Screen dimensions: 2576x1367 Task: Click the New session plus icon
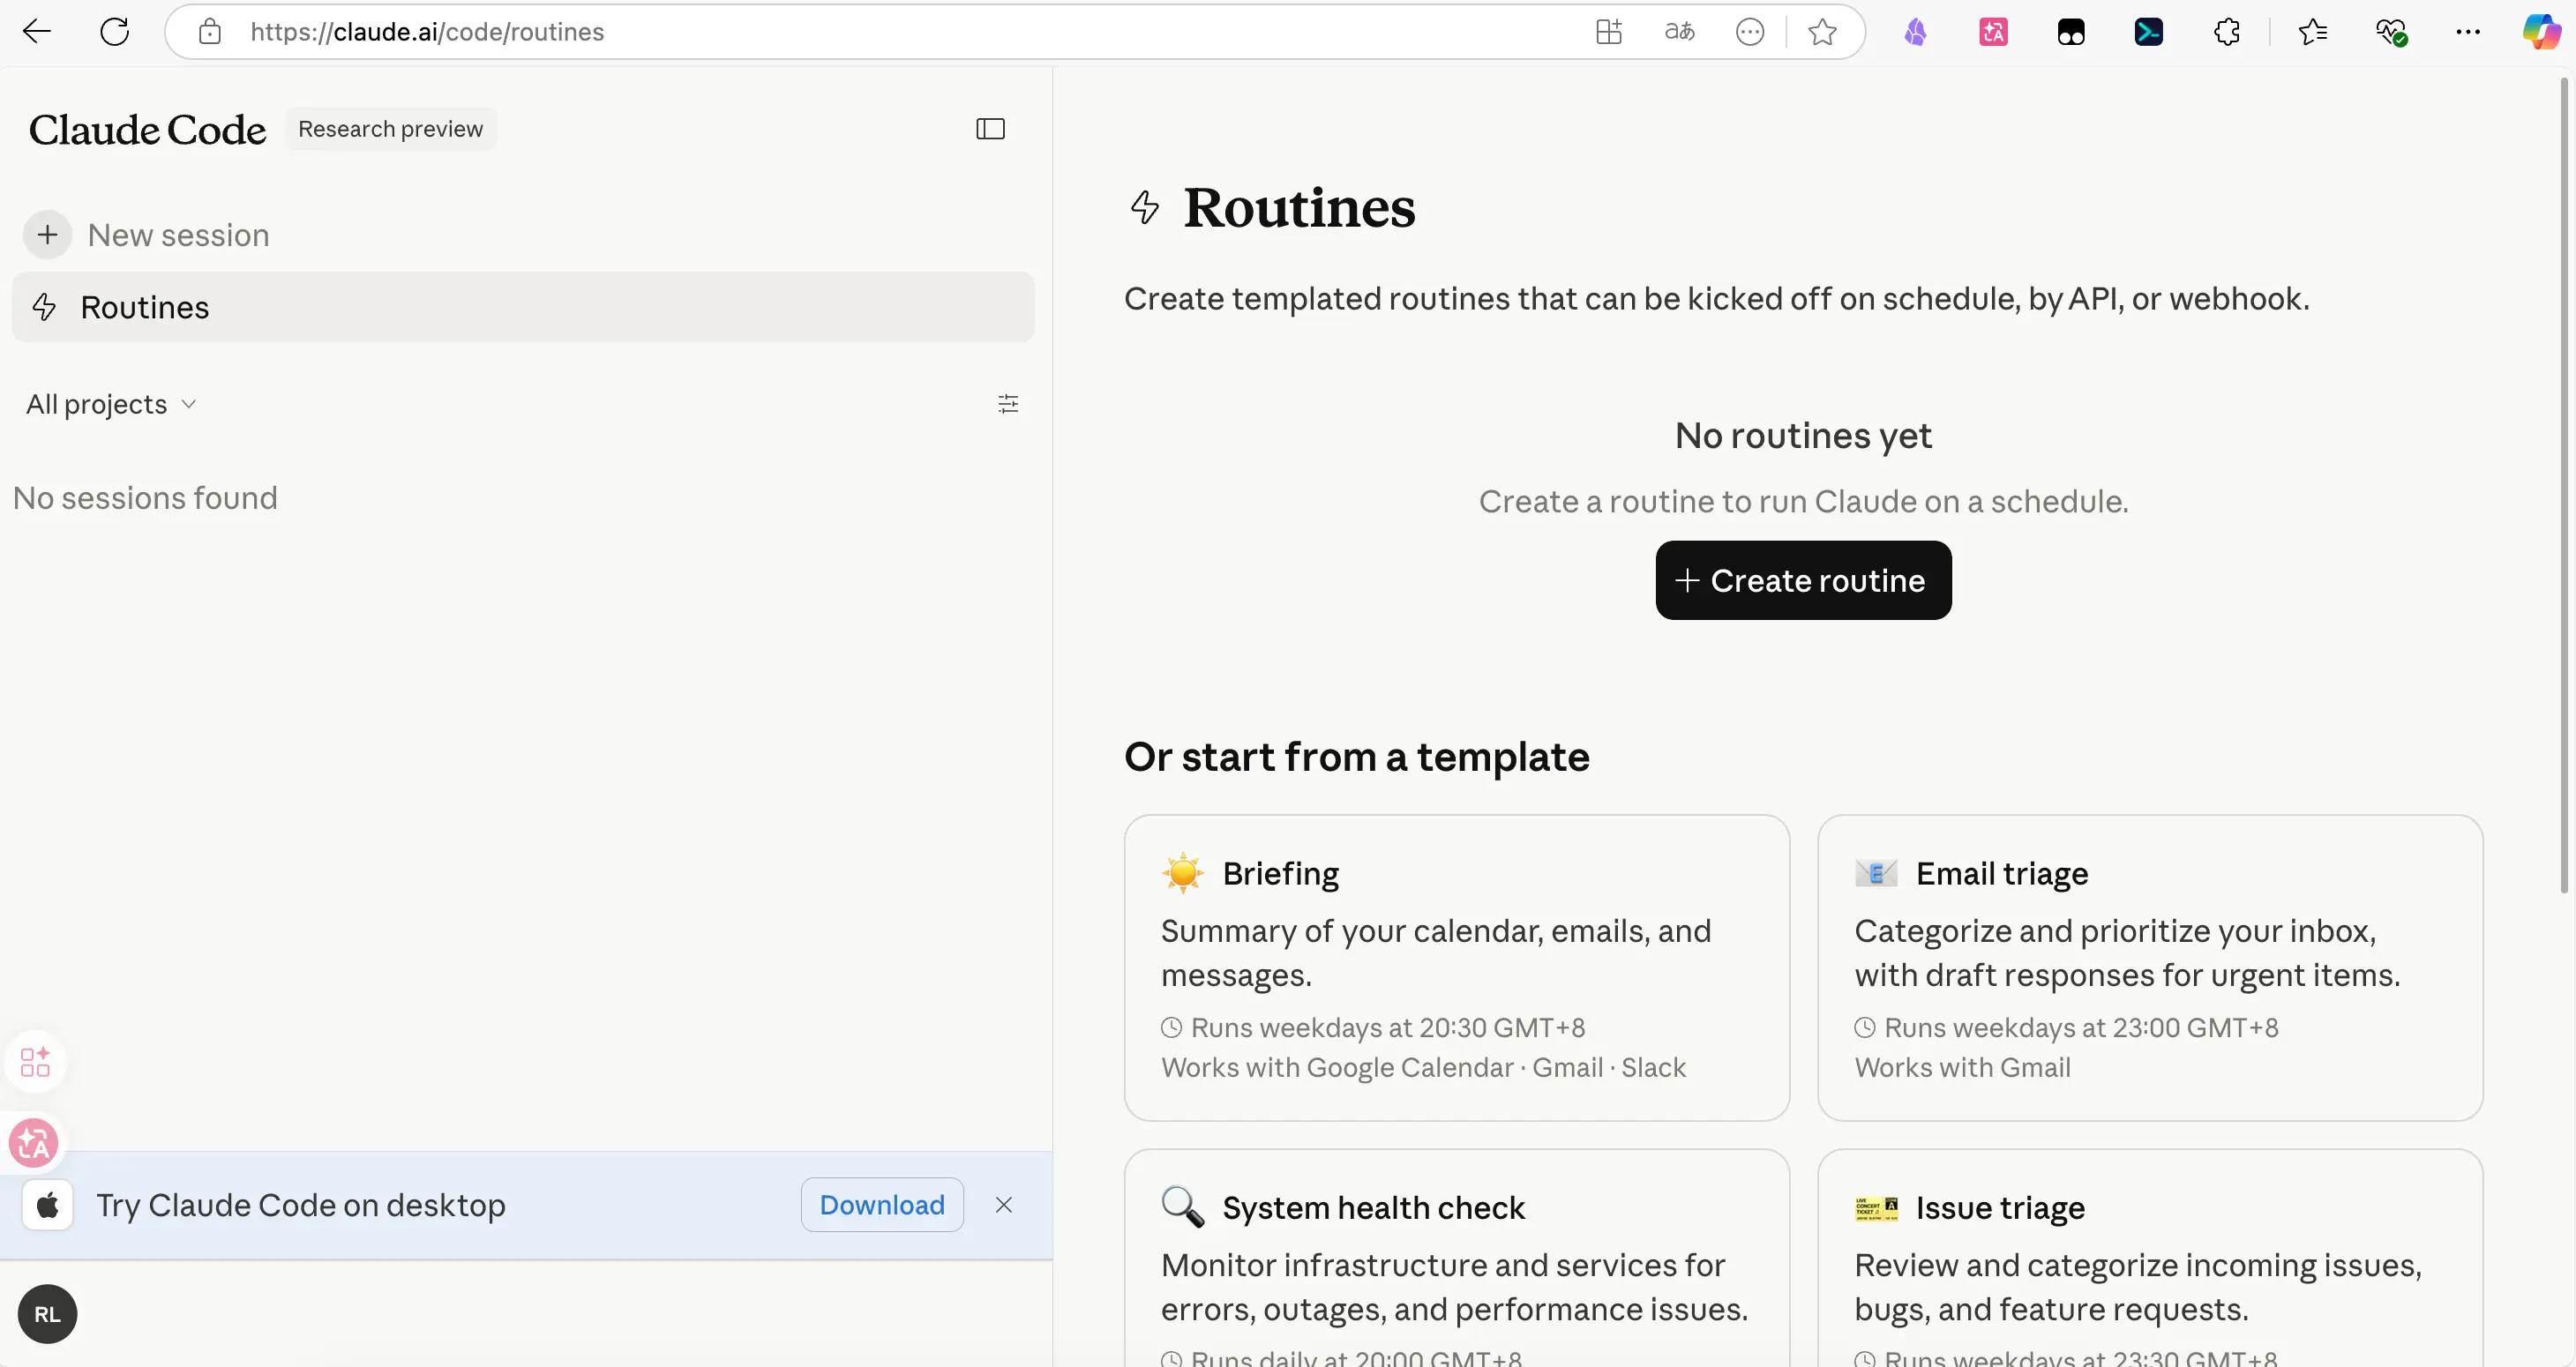[x=47, y=235]
